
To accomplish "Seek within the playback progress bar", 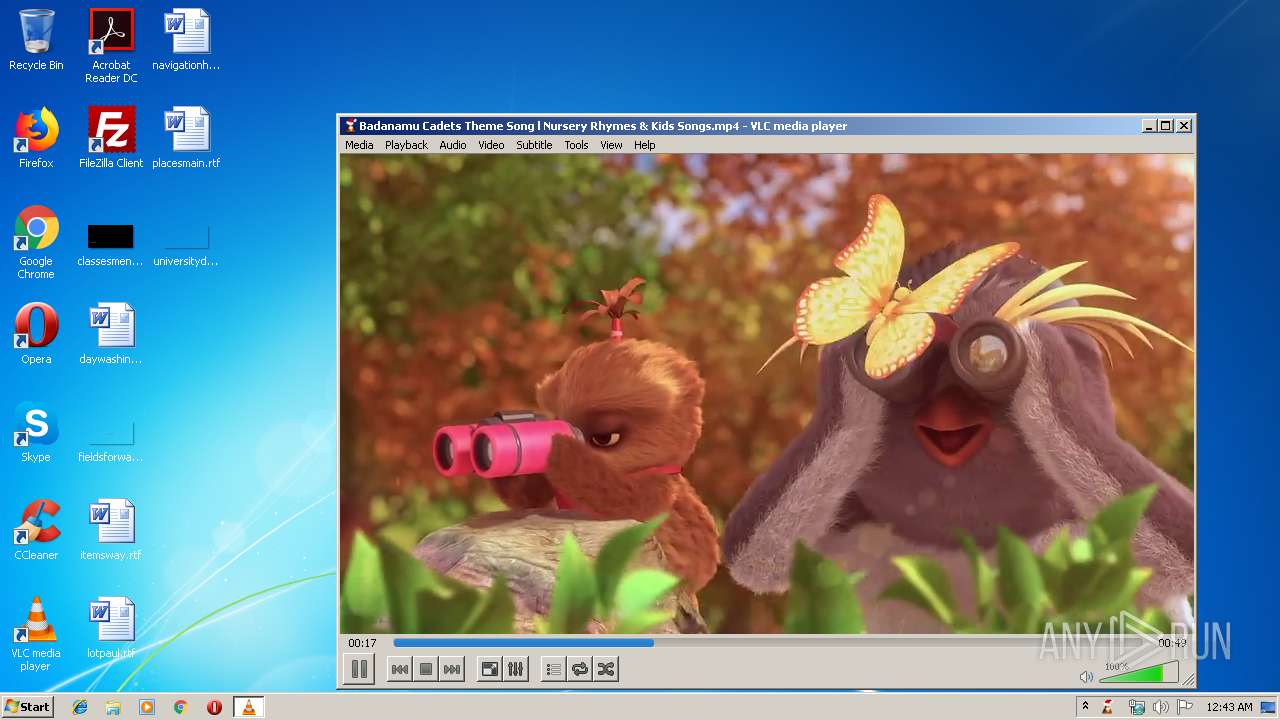I will click(x=770, y=643).
